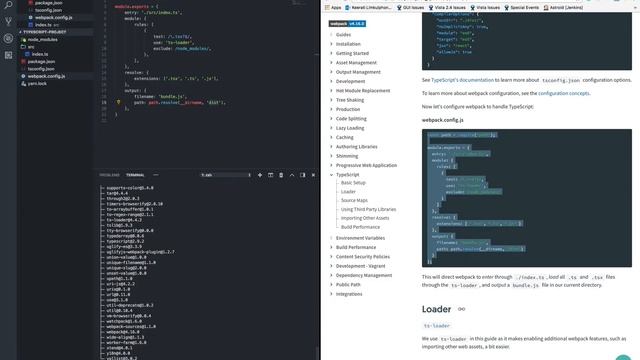This screenshot has width=640, height=360.
Task: Select webpack.config.js in open editors list
Action: coord(53,18)
